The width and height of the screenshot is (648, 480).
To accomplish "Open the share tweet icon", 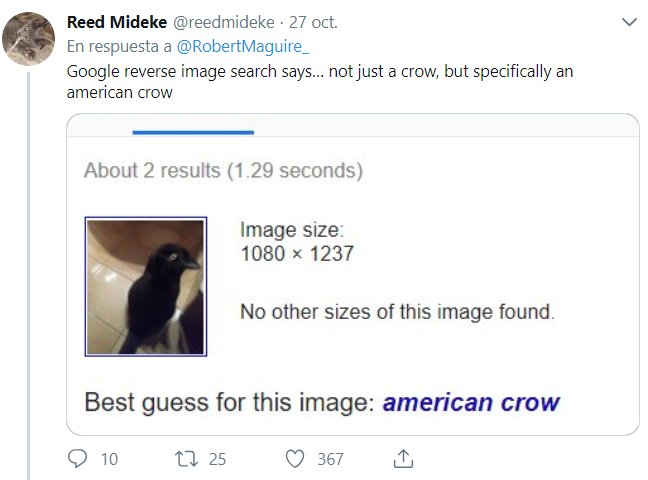I will click(x=403, y=459).
